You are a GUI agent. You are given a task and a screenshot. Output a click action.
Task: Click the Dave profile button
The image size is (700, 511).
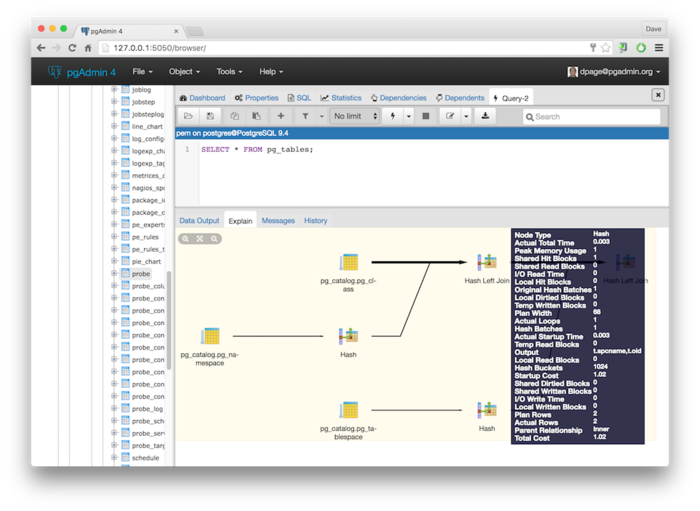(x=653, y=29)
